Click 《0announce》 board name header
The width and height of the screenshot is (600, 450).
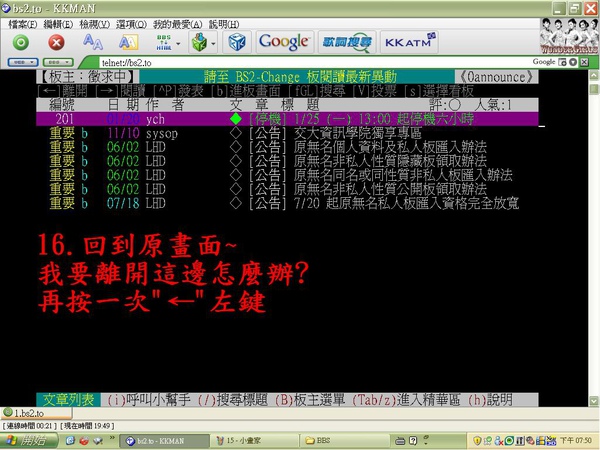496,77
